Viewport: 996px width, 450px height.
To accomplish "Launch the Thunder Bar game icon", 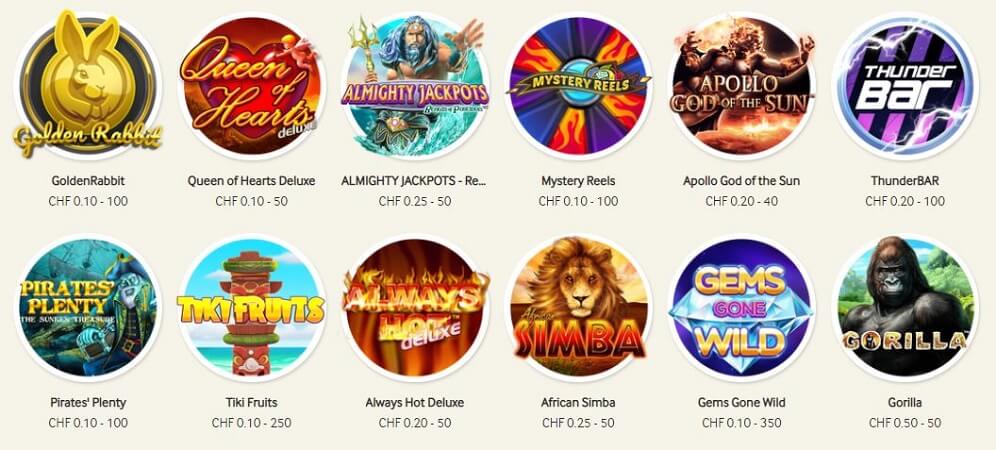I will click(x=905, y=85).
